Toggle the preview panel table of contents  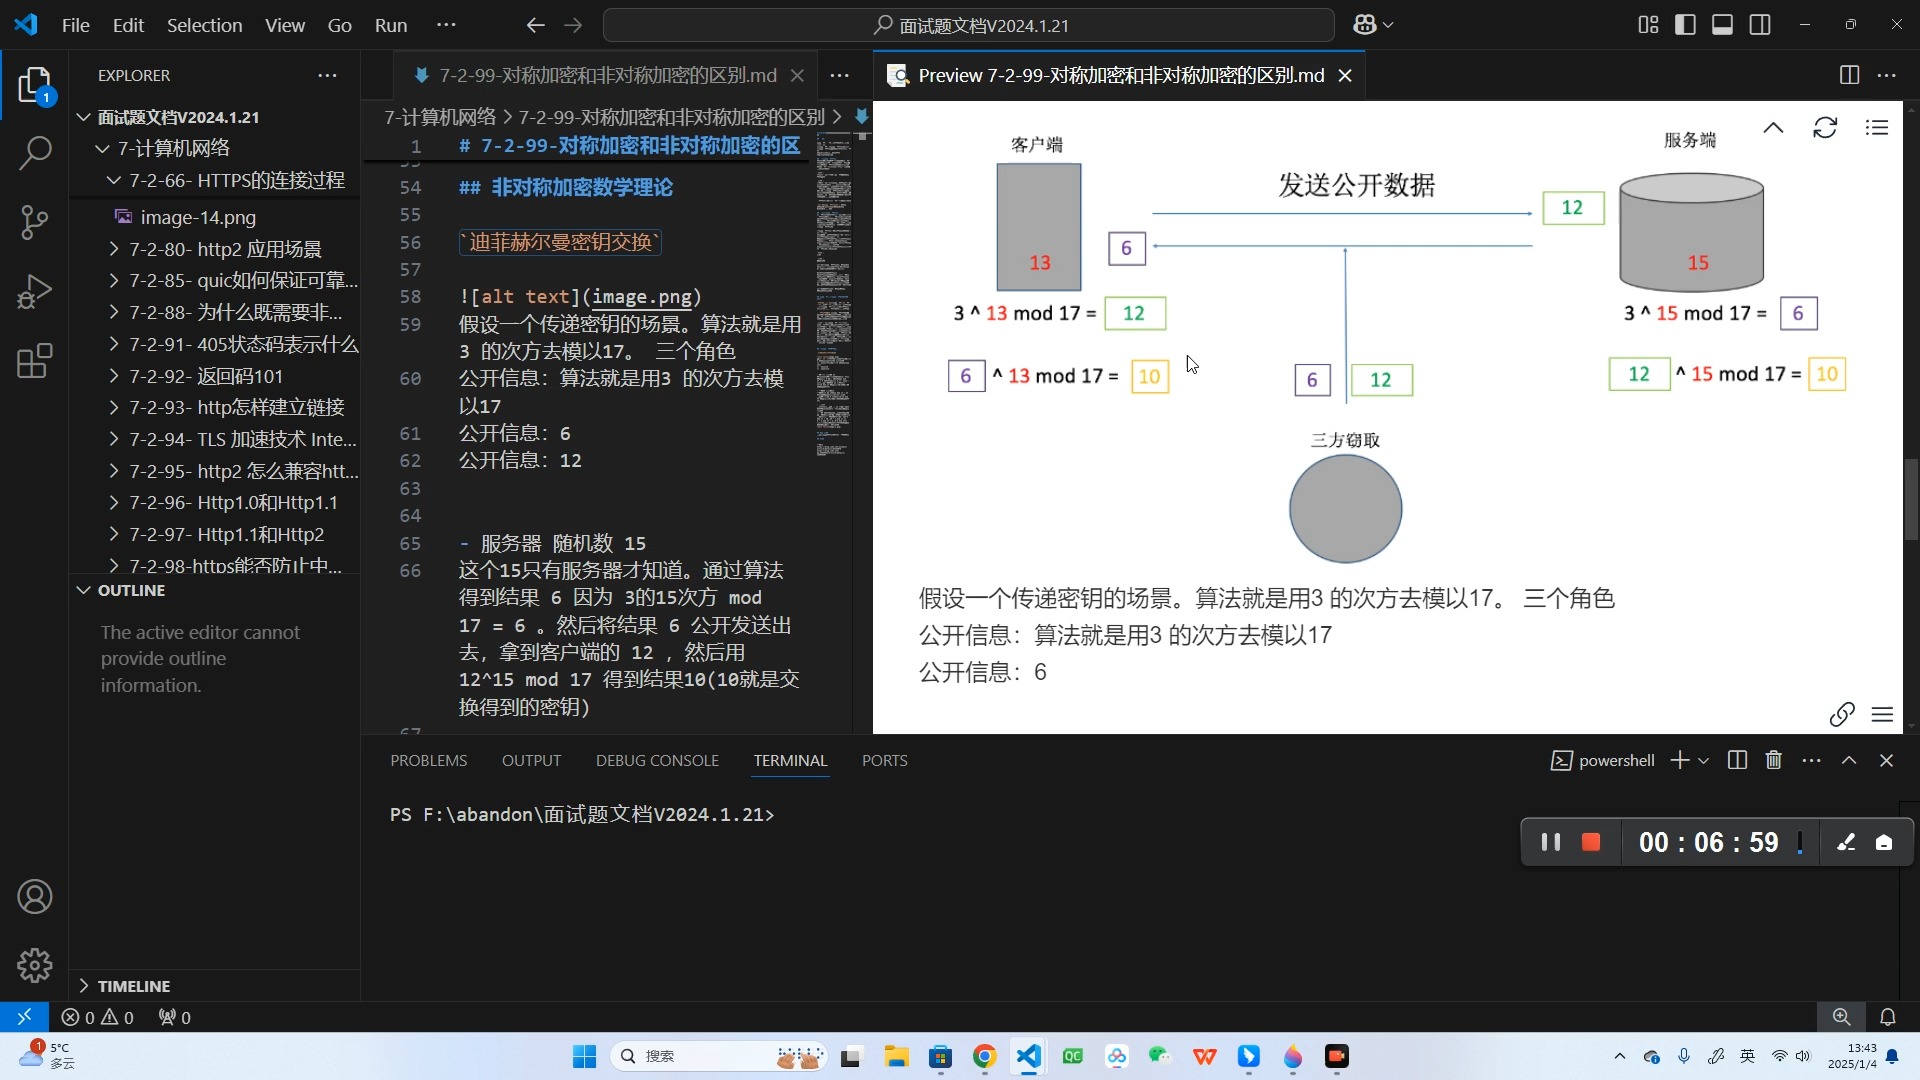point(1876,127)
